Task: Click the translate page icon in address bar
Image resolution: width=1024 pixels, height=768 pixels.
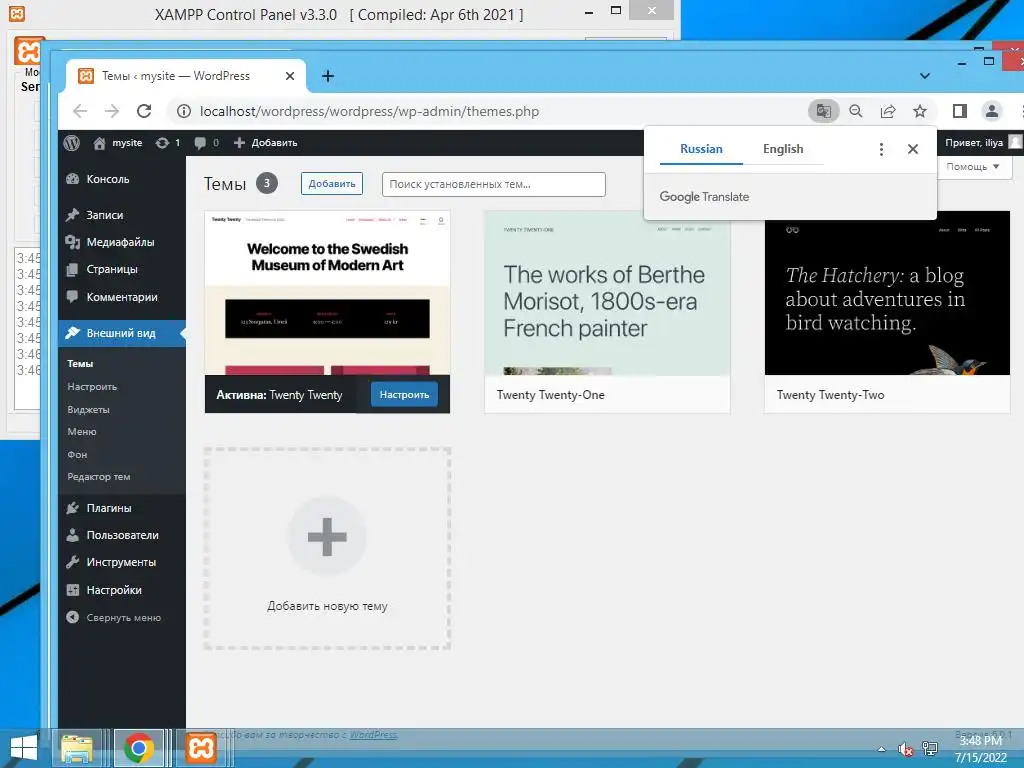Action: [x=824, y=111]
